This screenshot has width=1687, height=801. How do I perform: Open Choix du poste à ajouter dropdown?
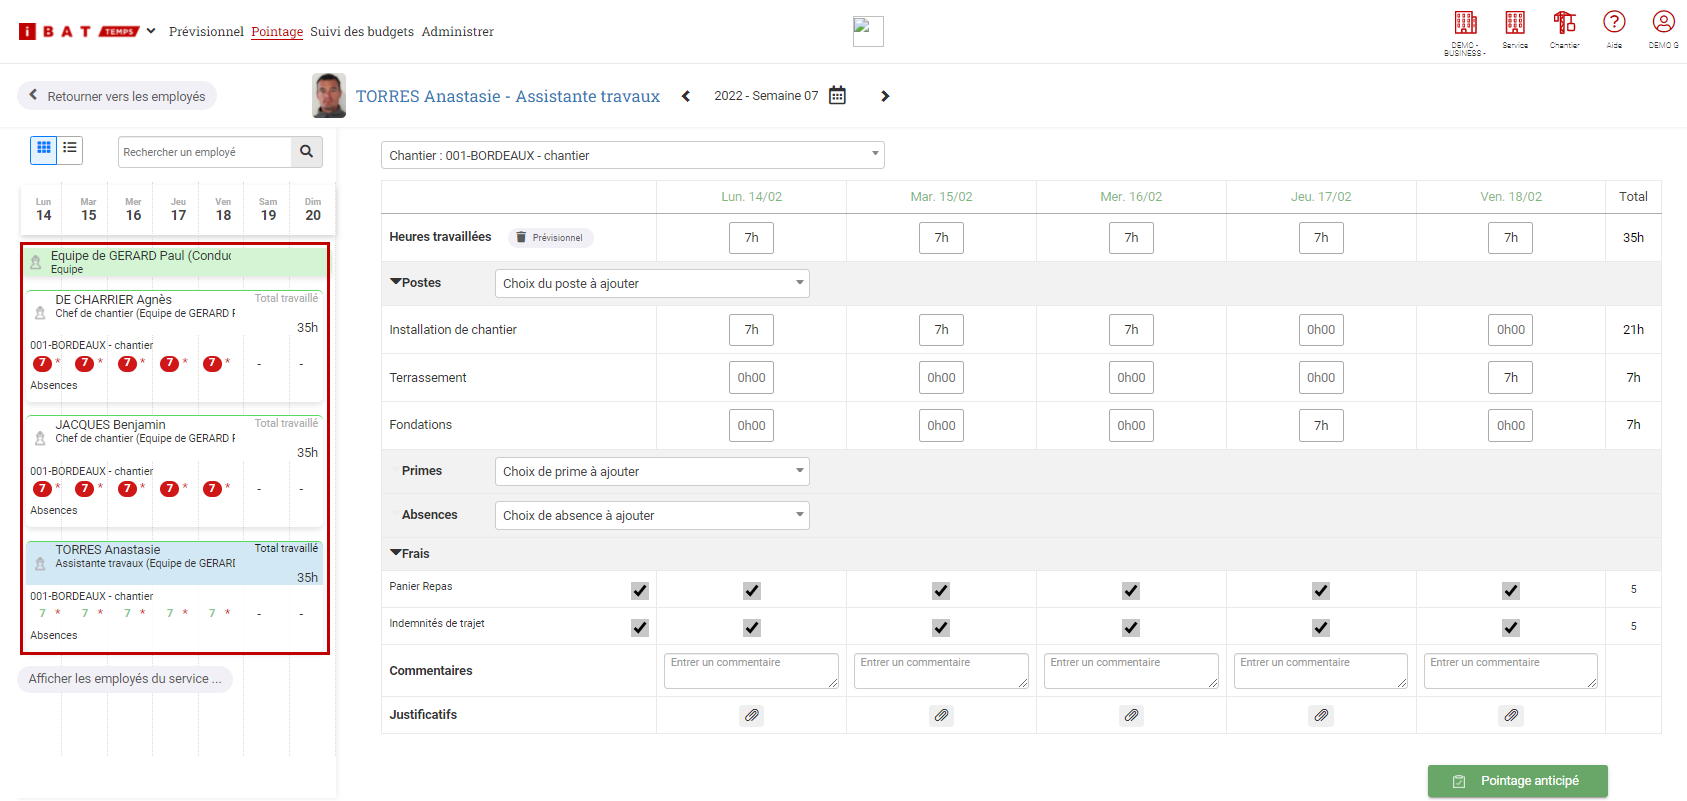[x=652, y=283]
